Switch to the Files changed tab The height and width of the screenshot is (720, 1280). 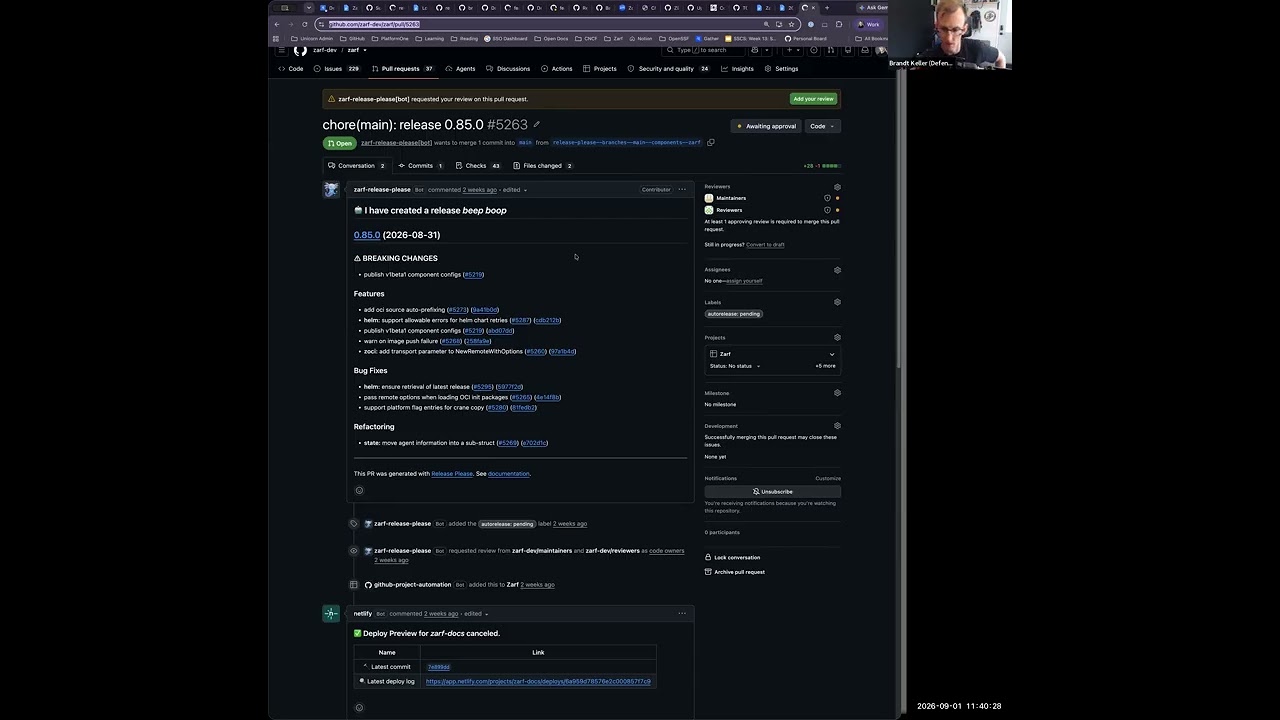pos(543,166)
